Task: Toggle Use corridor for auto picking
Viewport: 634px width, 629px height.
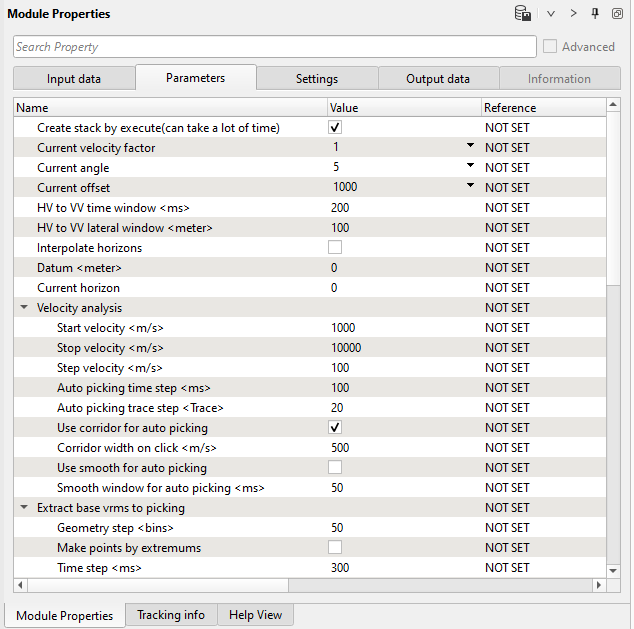Action: (x=336, y=428)
